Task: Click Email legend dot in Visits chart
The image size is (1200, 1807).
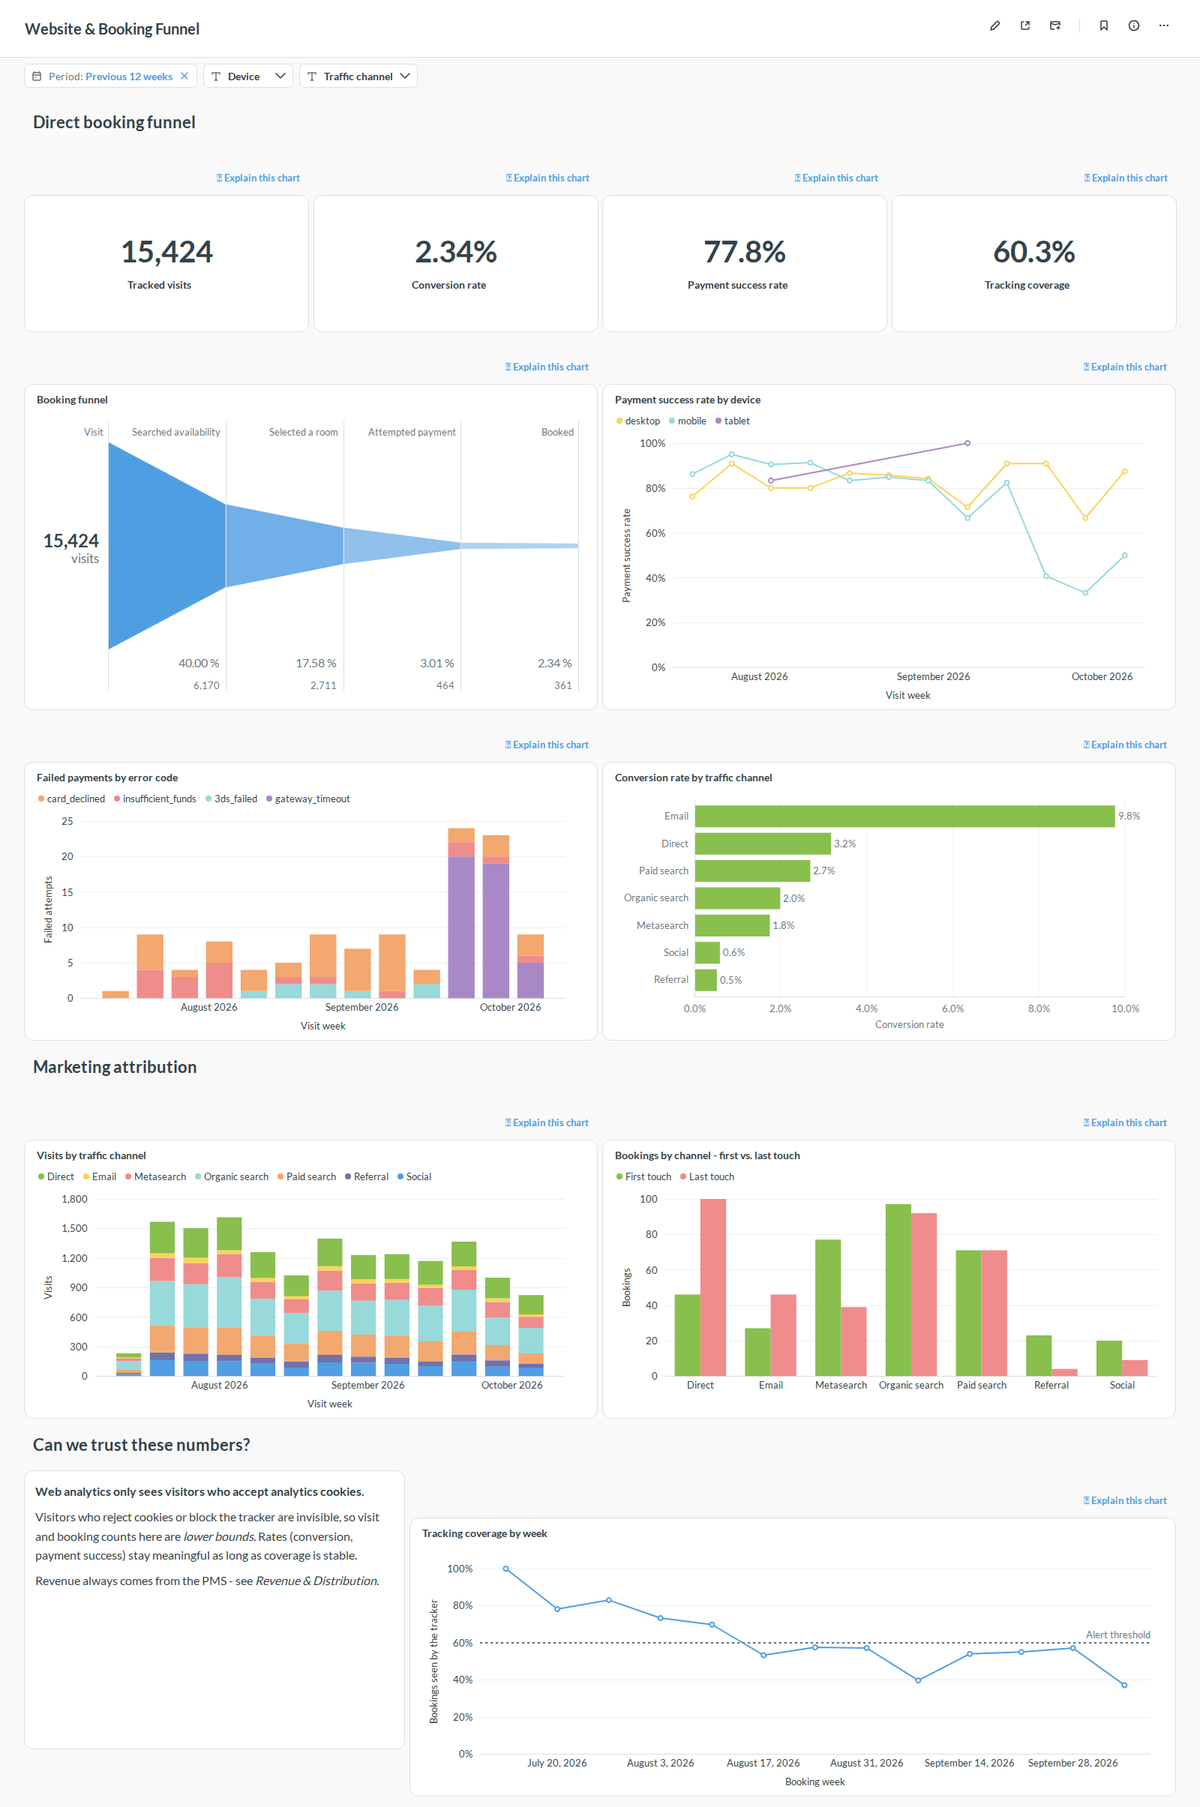Action: pos(86,1177)
